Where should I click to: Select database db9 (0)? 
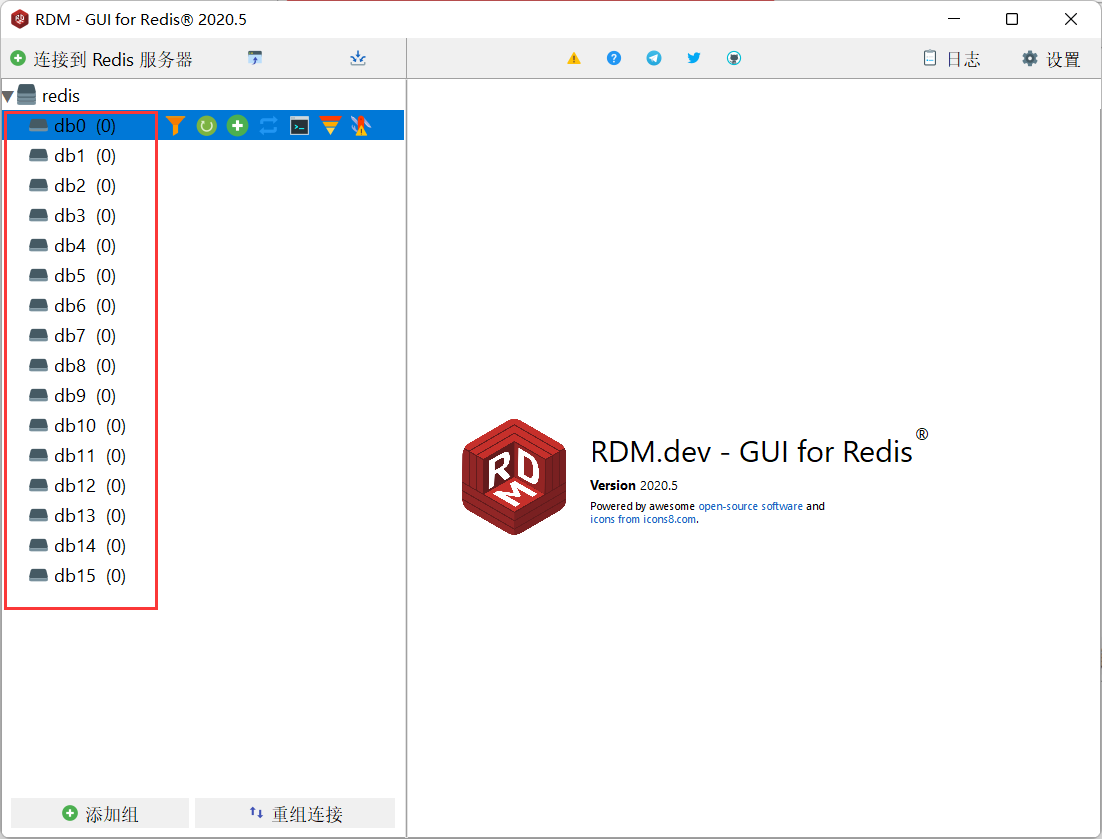tap(72, 396)
